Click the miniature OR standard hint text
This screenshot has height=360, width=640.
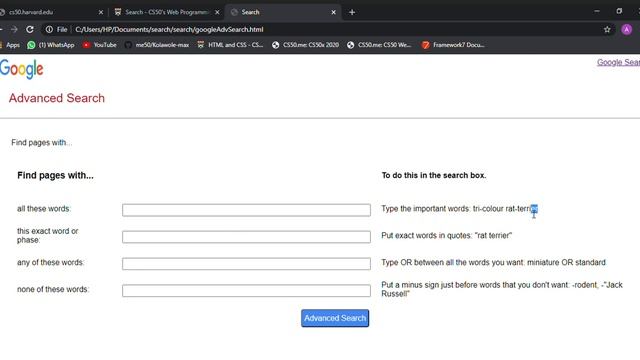coord(493,262)
